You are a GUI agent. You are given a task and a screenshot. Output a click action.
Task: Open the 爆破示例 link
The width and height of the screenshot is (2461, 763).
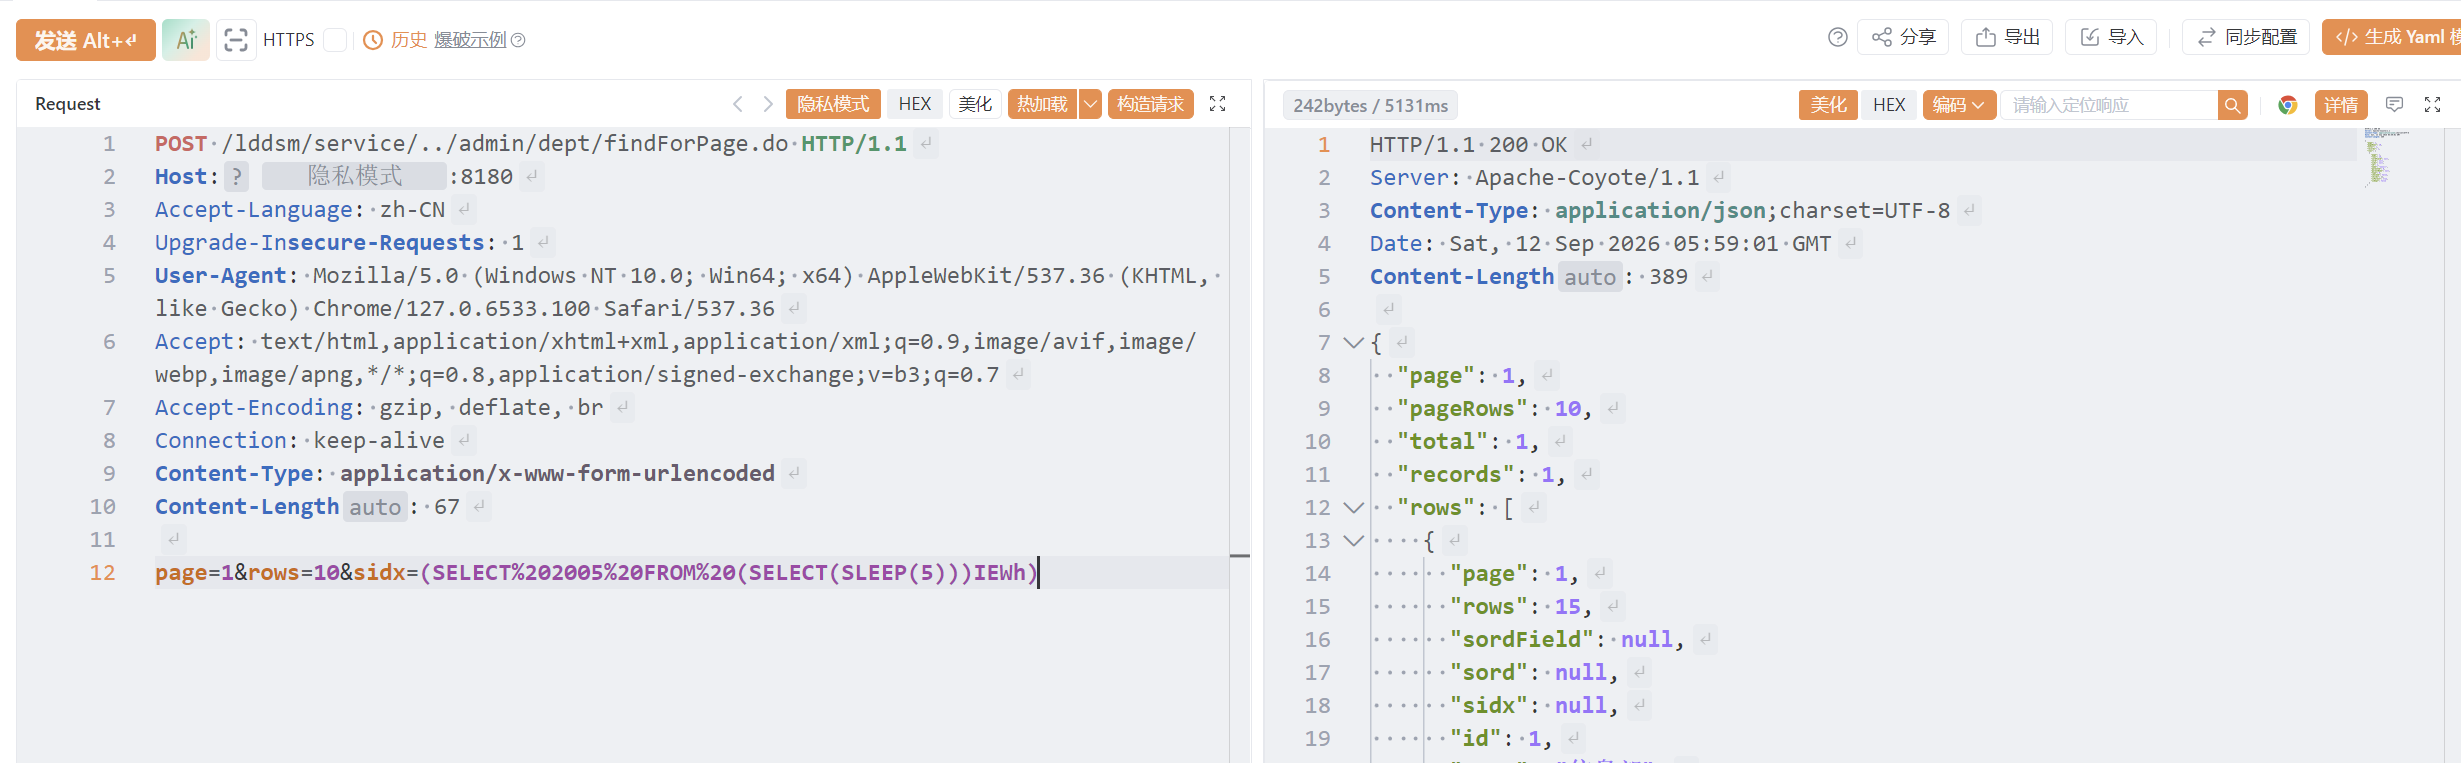[x=470, y=40]
